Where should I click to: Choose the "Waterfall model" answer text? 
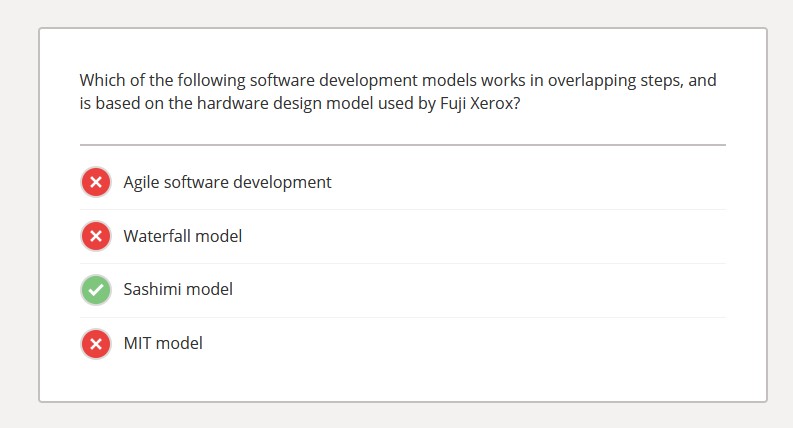[182, 236]
